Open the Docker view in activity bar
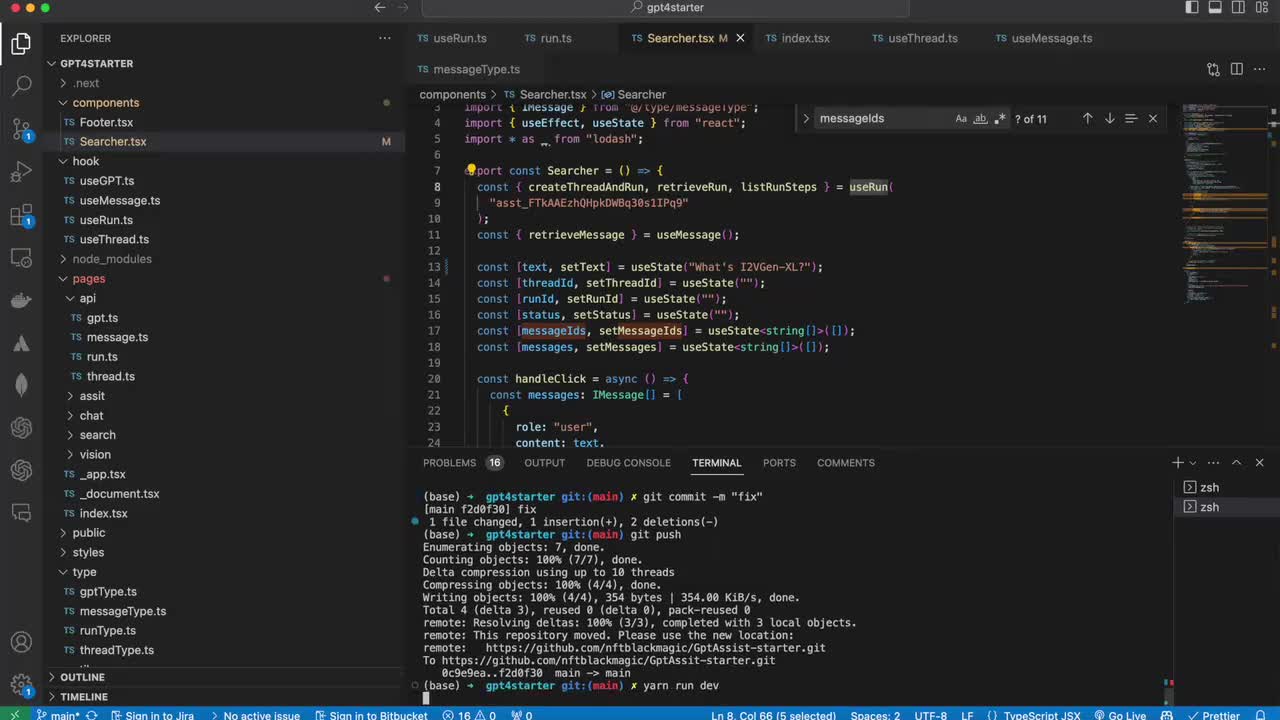 tap(21, 301)
